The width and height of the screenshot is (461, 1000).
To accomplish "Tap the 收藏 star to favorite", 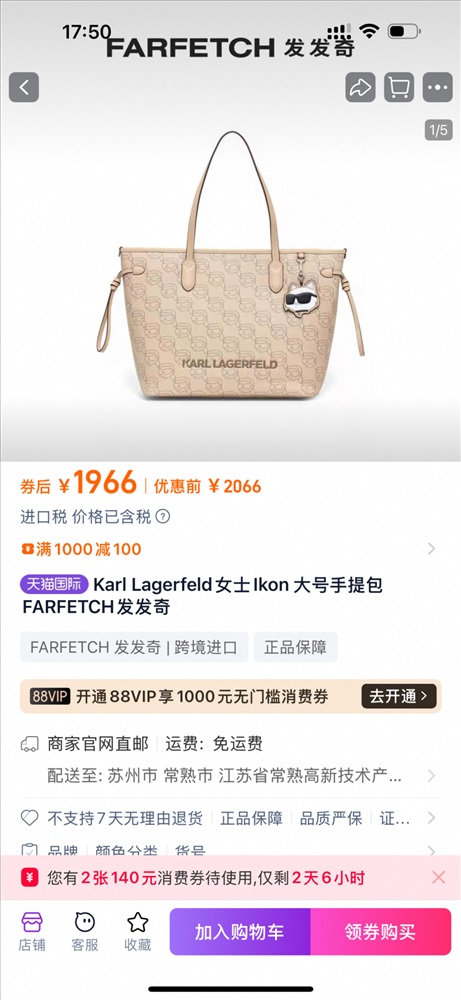I will coord(137,932).
